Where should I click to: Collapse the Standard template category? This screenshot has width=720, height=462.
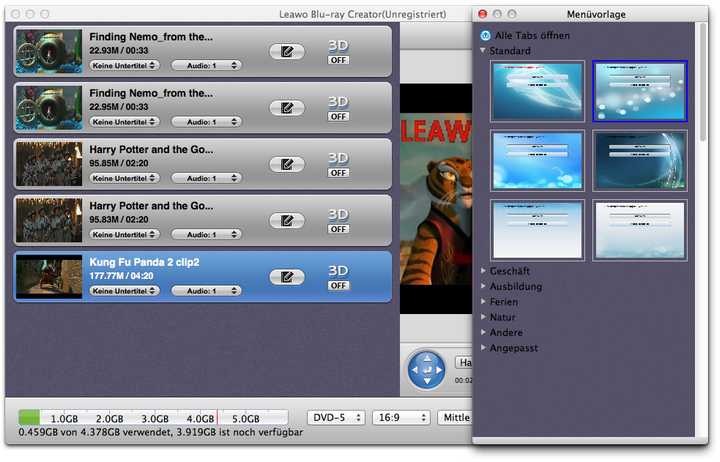coord(483,50)
